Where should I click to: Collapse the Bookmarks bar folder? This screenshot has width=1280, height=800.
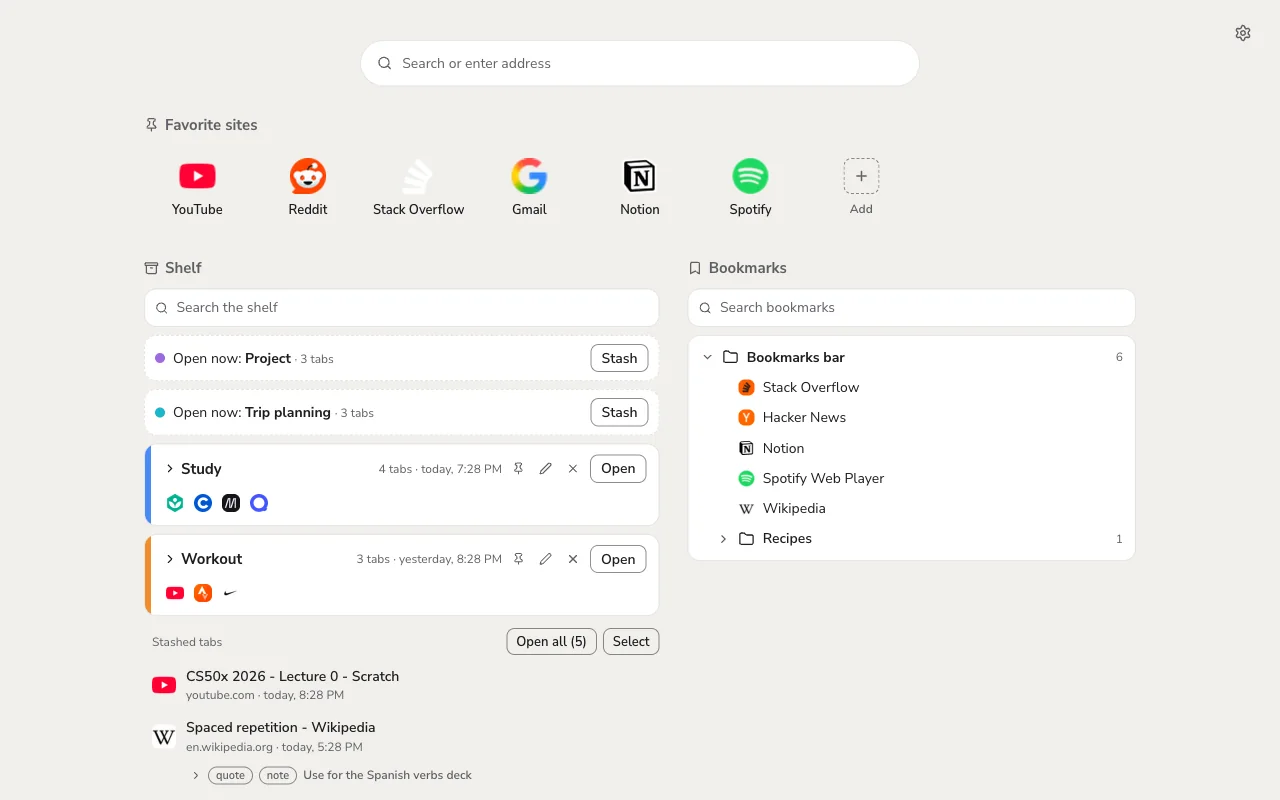click(708, 357)
